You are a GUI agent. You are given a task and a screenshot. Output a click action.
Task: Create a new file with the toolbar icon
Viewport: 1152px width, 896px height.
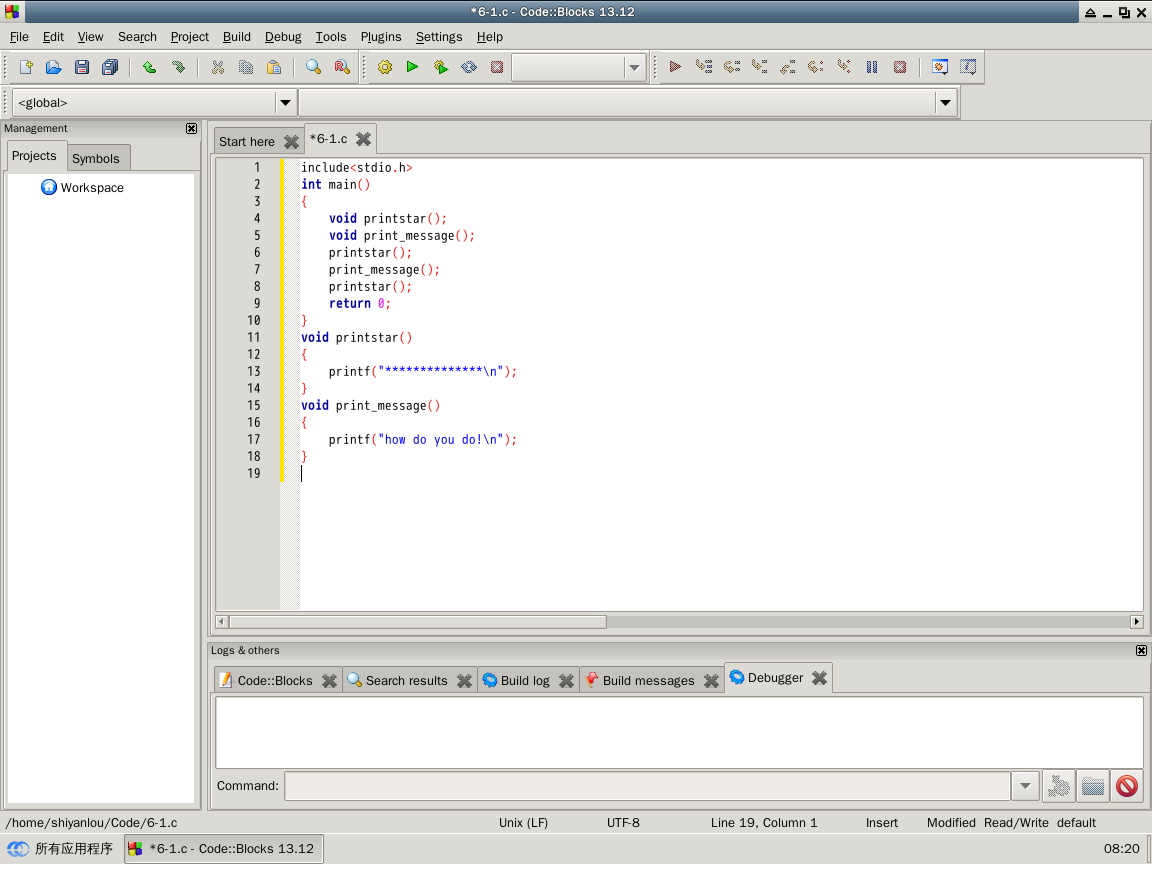26,67
